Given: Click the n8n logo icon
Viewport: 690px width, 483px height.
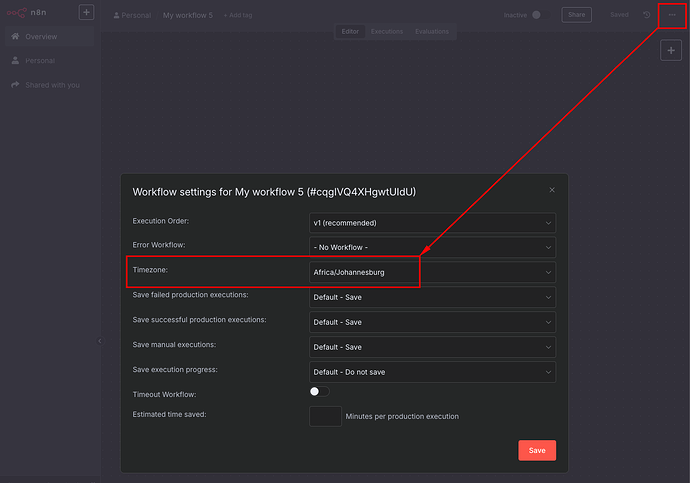Looking at the screenshot, I should 17,13.
